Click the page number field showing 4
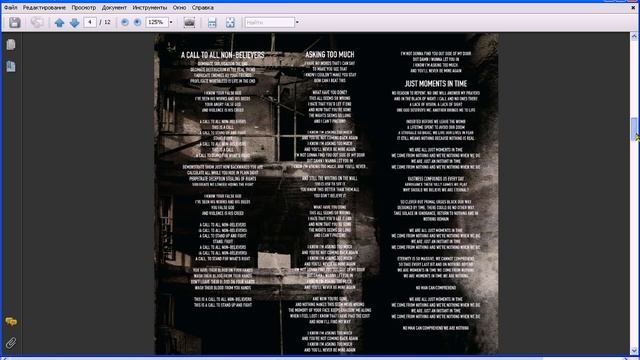The width and height of the screenshot is (640, 360). [x=90, y=22]
